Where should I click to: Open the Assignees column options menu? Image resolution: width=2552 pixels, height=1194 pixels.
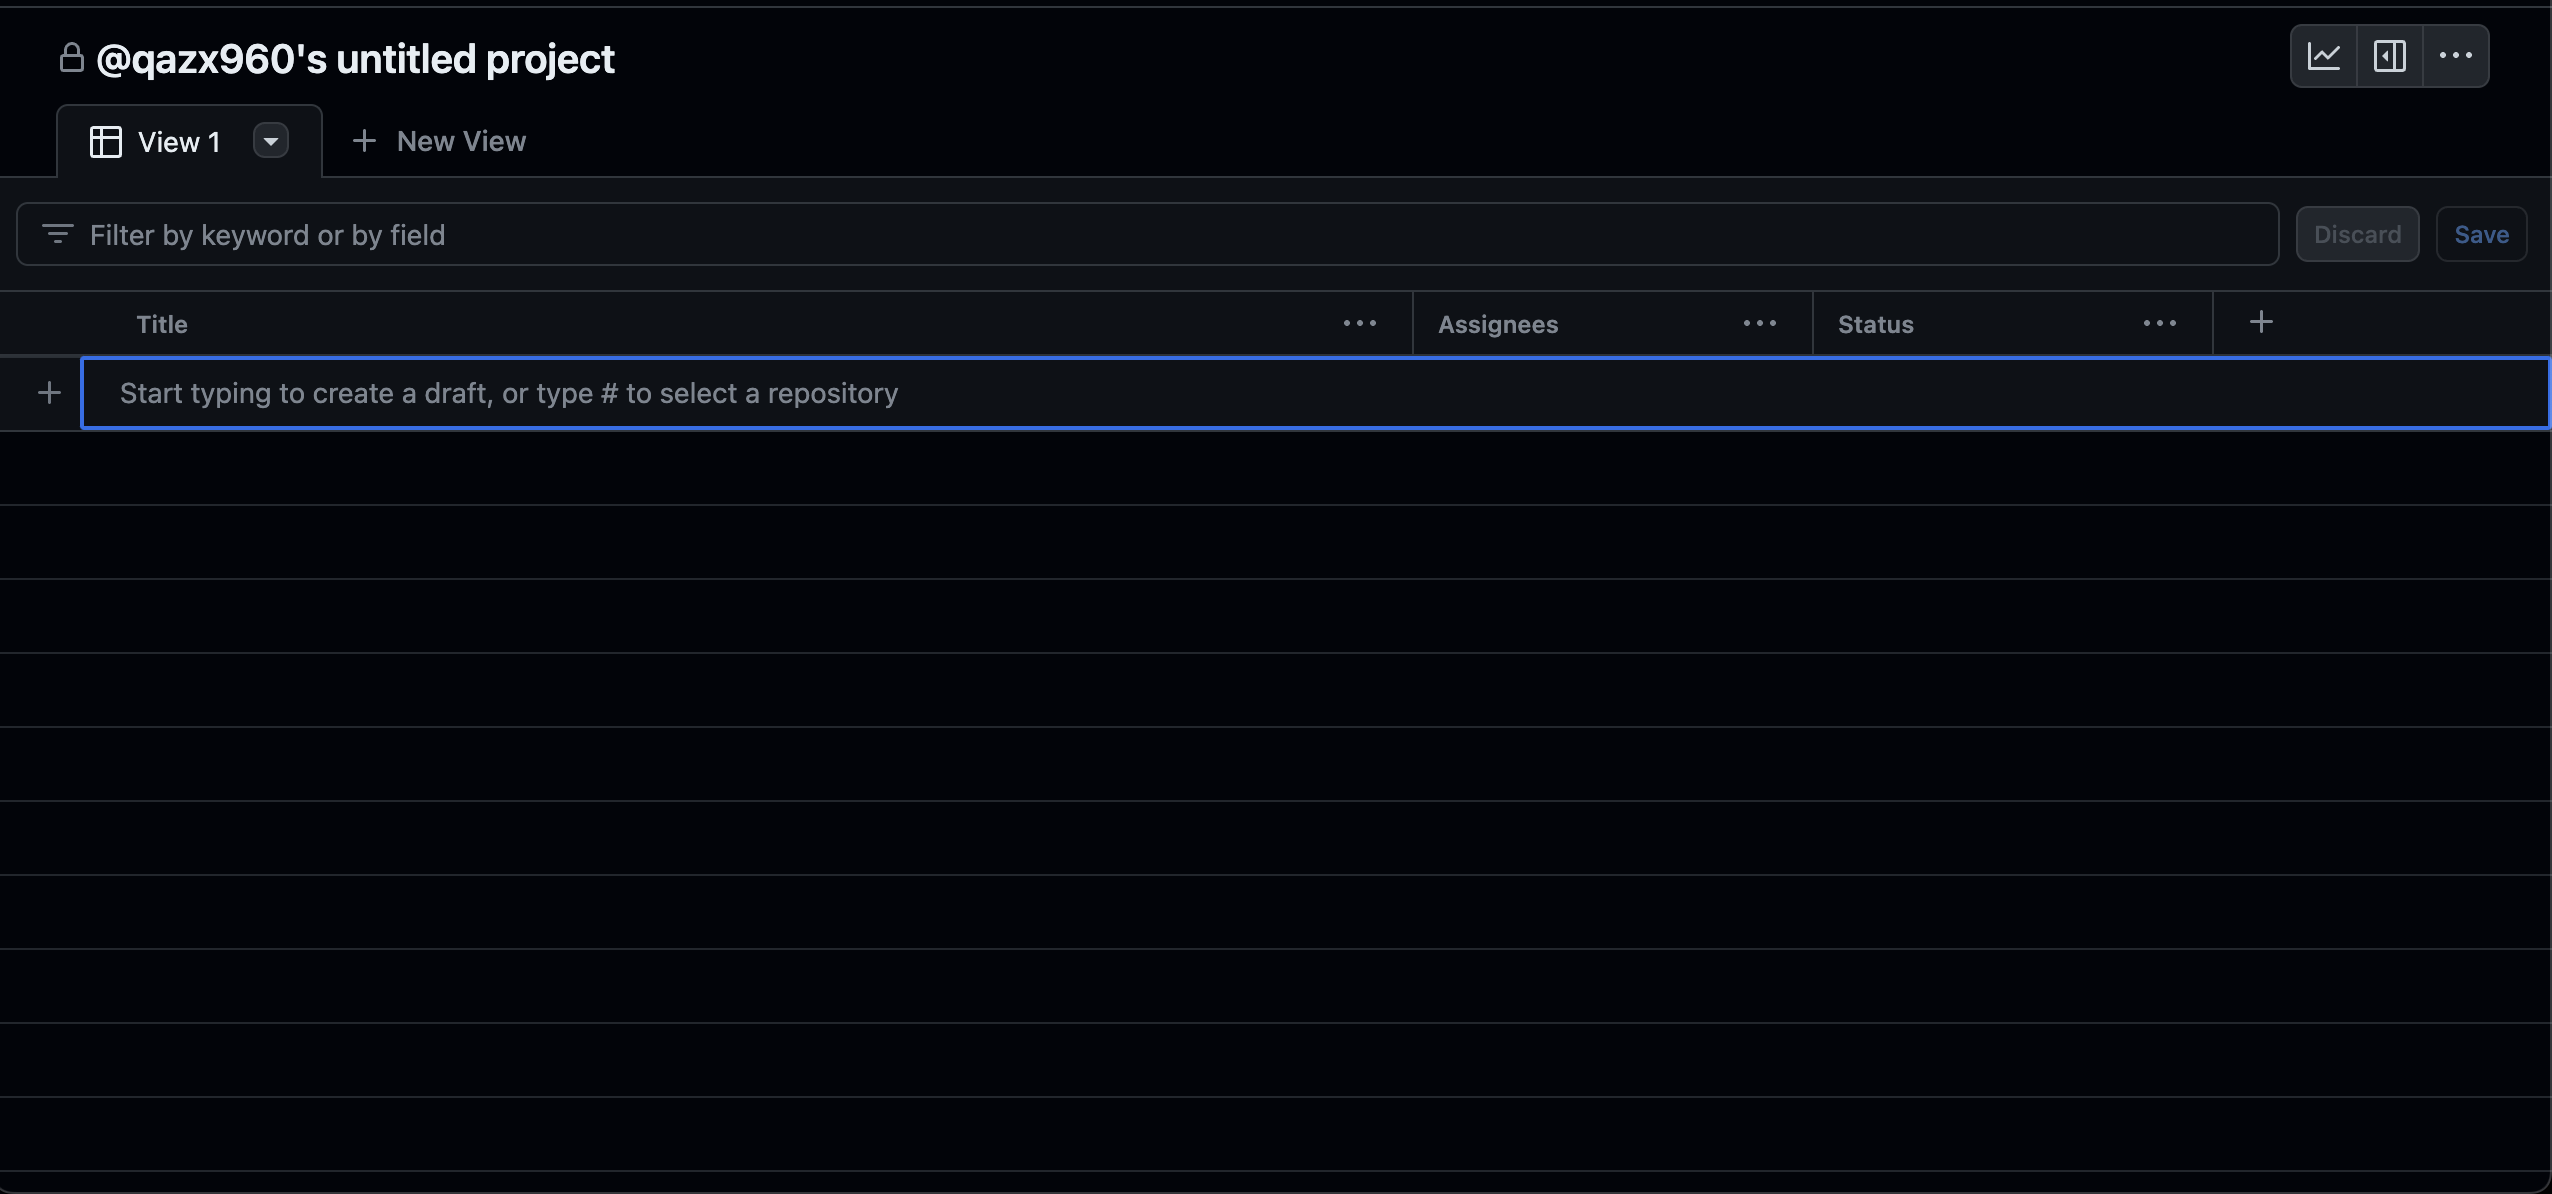pyautogui.click(x=1760, y=323)
